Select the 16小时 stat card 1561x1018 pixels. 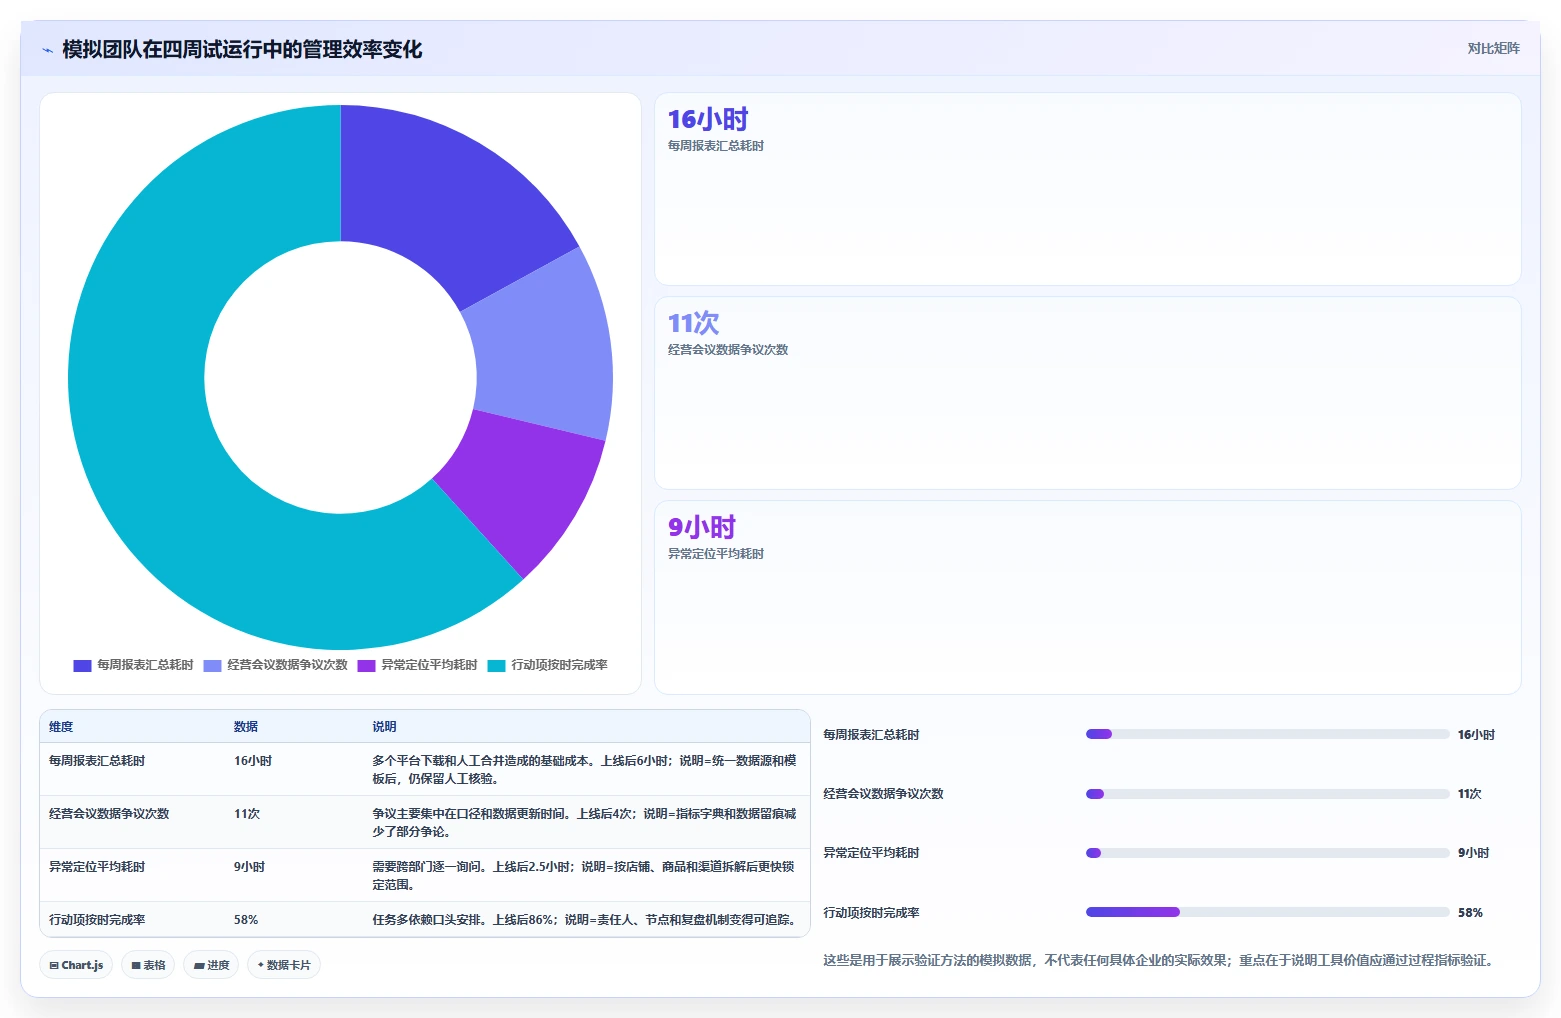1088,189
